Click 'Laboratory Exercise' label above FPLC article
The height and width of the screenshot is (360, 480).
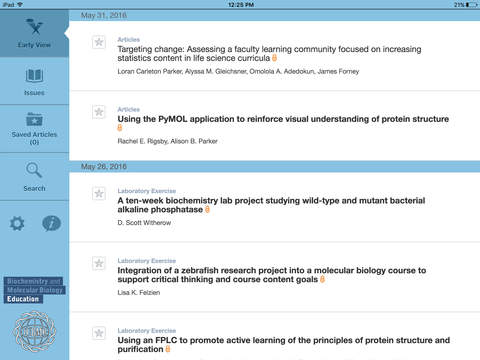click(x=147, y=331)
